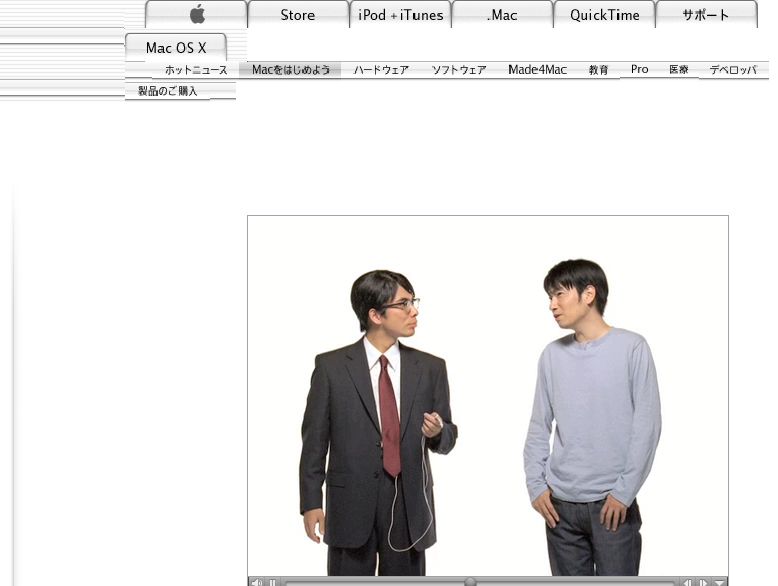Step the movie one frame forward
The image size is (778, 586).
click(703, 582)
